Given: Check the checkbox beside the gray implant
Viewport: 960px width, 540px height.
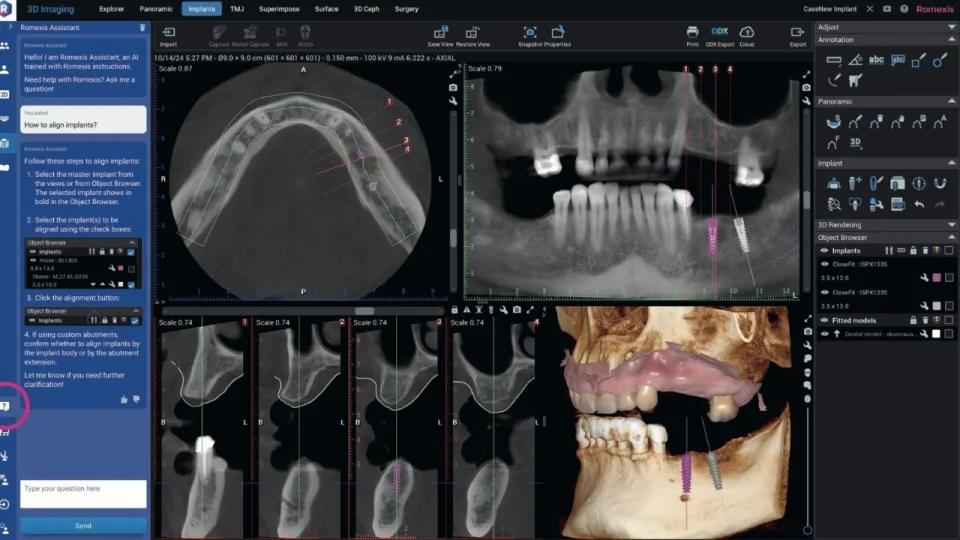Looking at the screenshot, I should 949,306.
